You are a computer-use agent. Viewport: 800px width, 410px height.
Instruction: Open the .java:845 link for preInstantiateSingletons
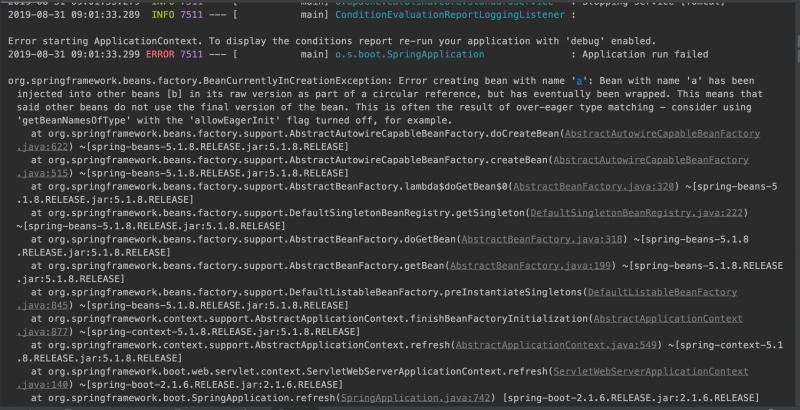[x=42, y=306]
